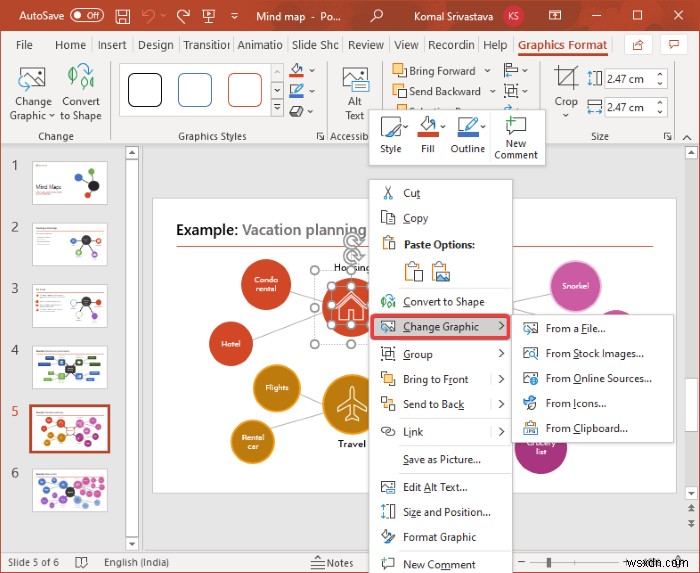
Task: Select the Graphics Format tab
Action: 562,45
